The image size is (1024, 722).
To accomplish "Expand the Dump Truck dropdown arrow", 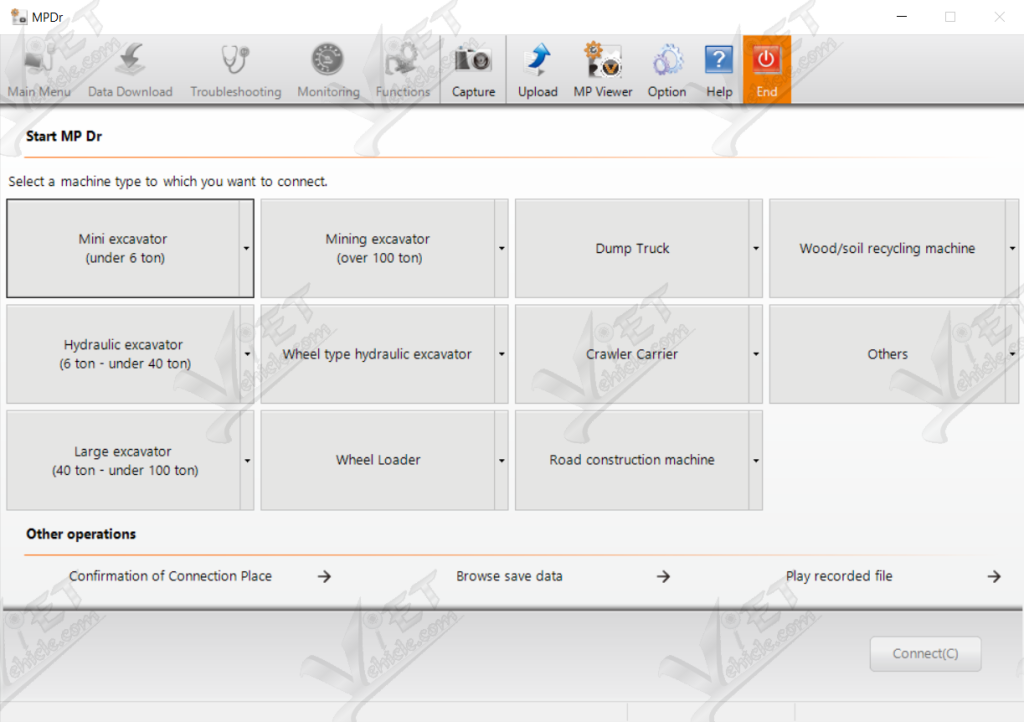I will point(756,249).
